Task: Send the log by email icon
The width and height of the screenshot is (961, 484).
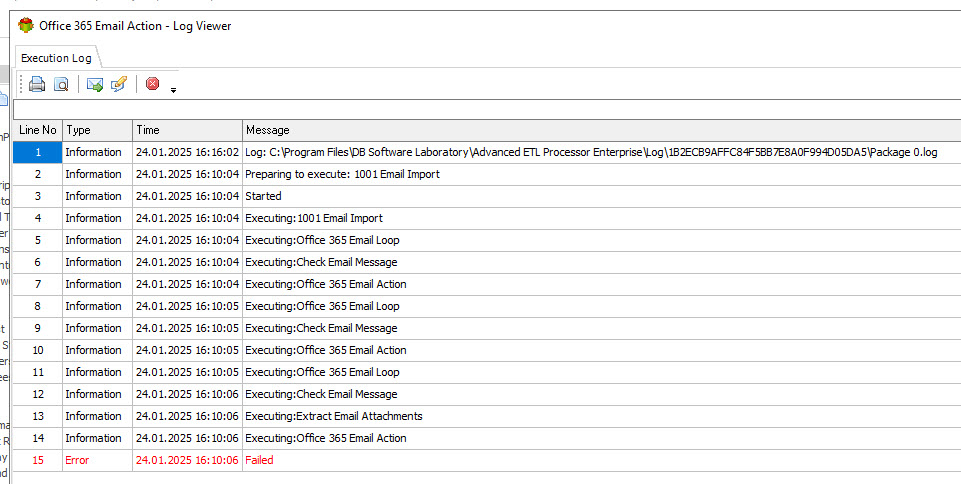Action: 95,84
